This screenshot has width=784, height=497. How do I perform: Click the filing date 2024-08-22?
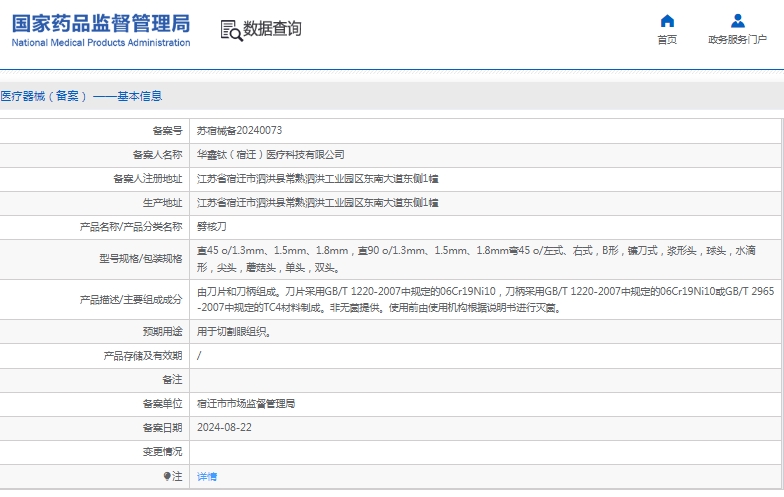pos(224,428)
